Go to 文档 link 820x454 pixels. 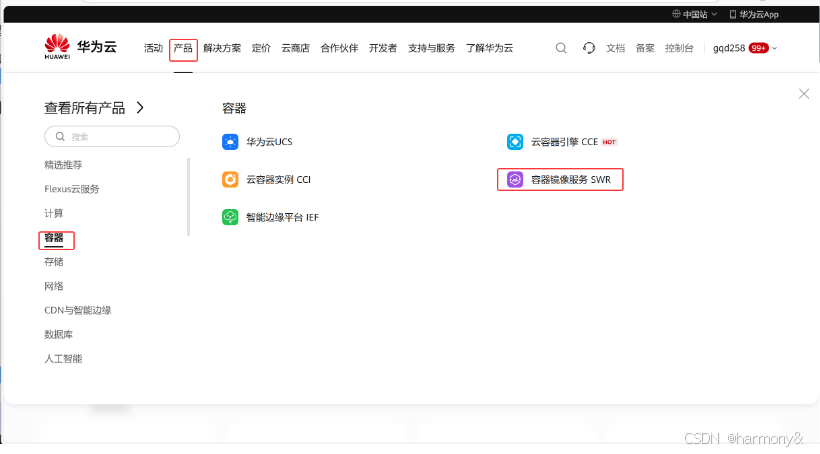click(x=616, y=48)
